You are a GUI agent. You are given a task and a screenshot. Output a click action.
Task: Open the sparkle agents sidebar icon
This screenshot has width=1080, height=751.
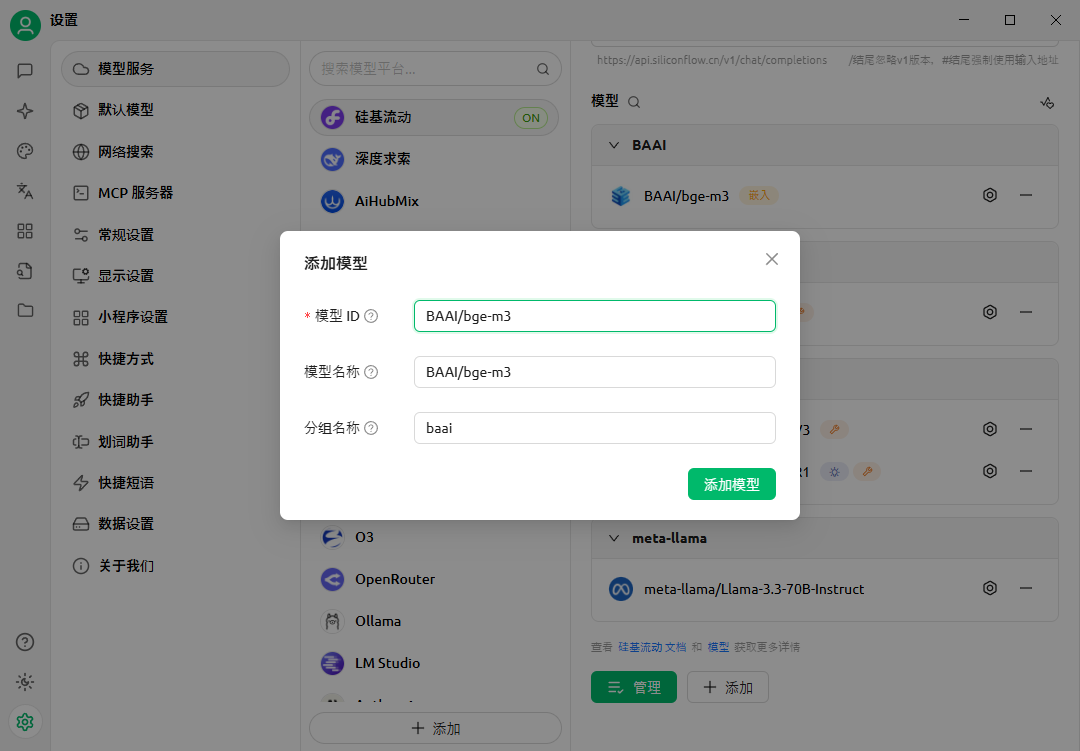point(25,111)
